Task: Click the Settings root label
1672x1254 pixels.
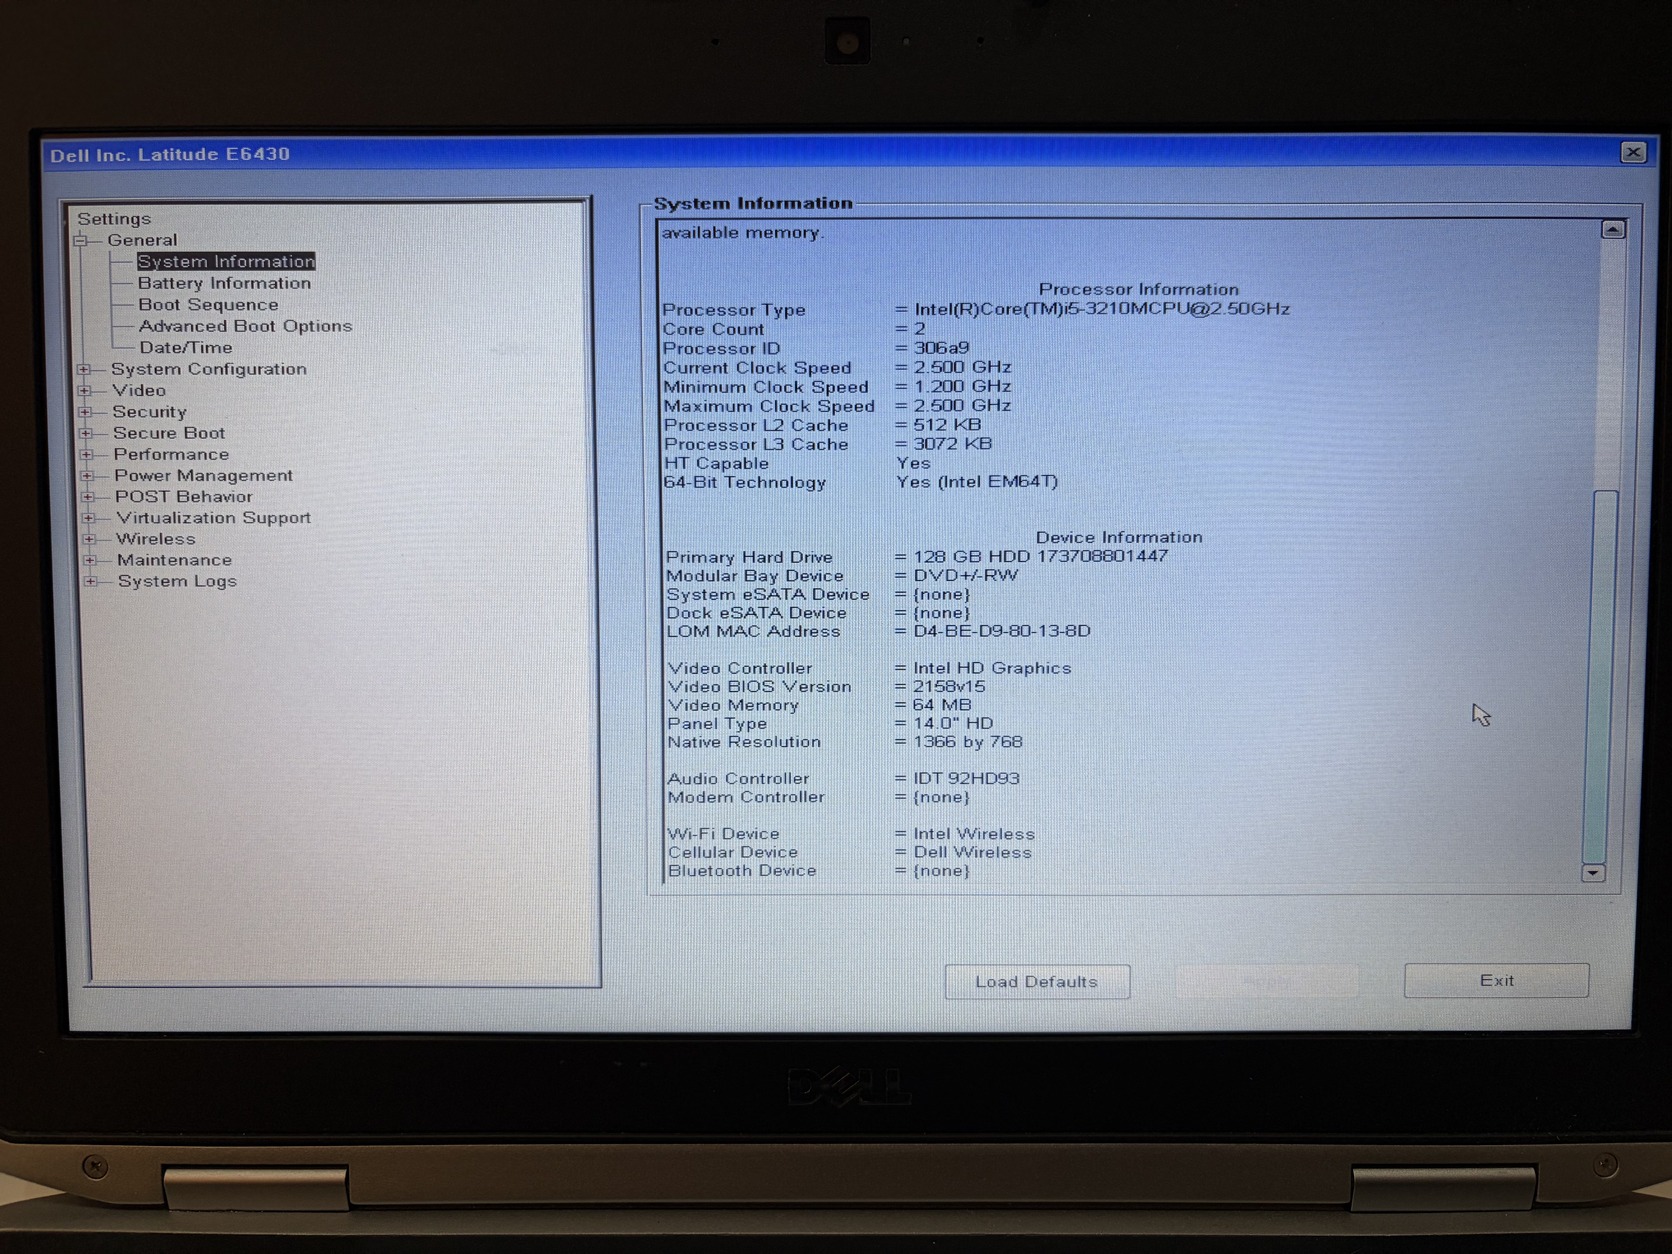Action: [114, 219]
